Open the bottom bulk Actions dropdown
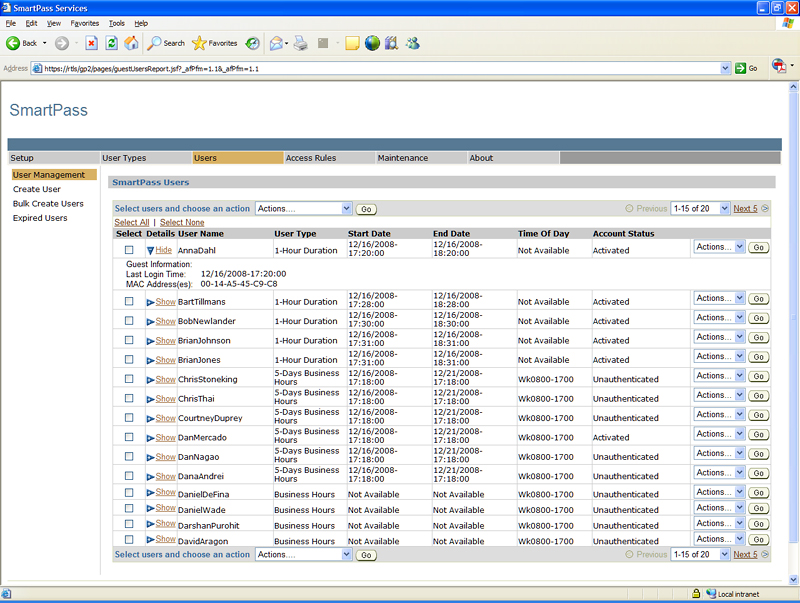 [304, 554]
